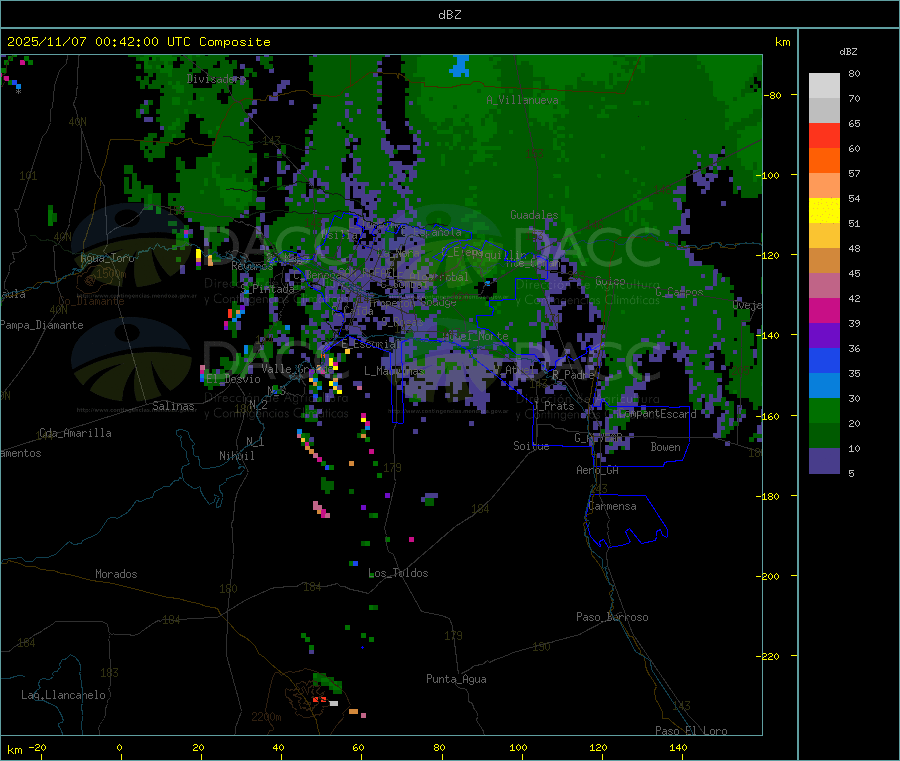Click the L_Malvinas label
900x761 pixels.
394,371
